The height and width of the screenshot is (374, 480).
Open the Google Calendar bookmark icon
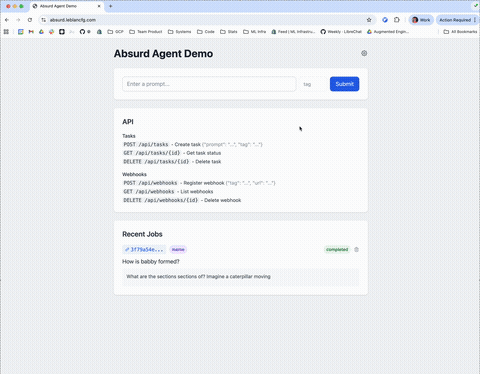[x=21, y=32]
